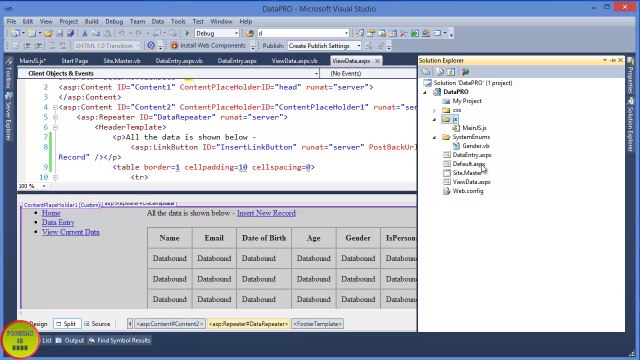Click the Refresh icon in Solution Explorer
Image resolution: width=640 pixels, height=360 pixels.
coord(451,72)
